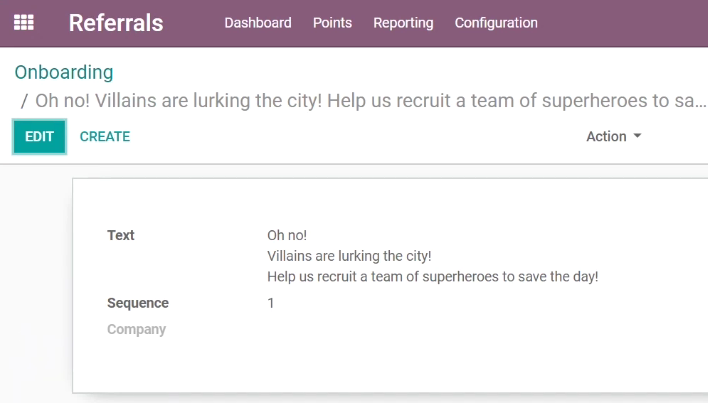Expand the Action dropdown
The height and width of the screenshot is (403, 708).
tap(614, 136)
